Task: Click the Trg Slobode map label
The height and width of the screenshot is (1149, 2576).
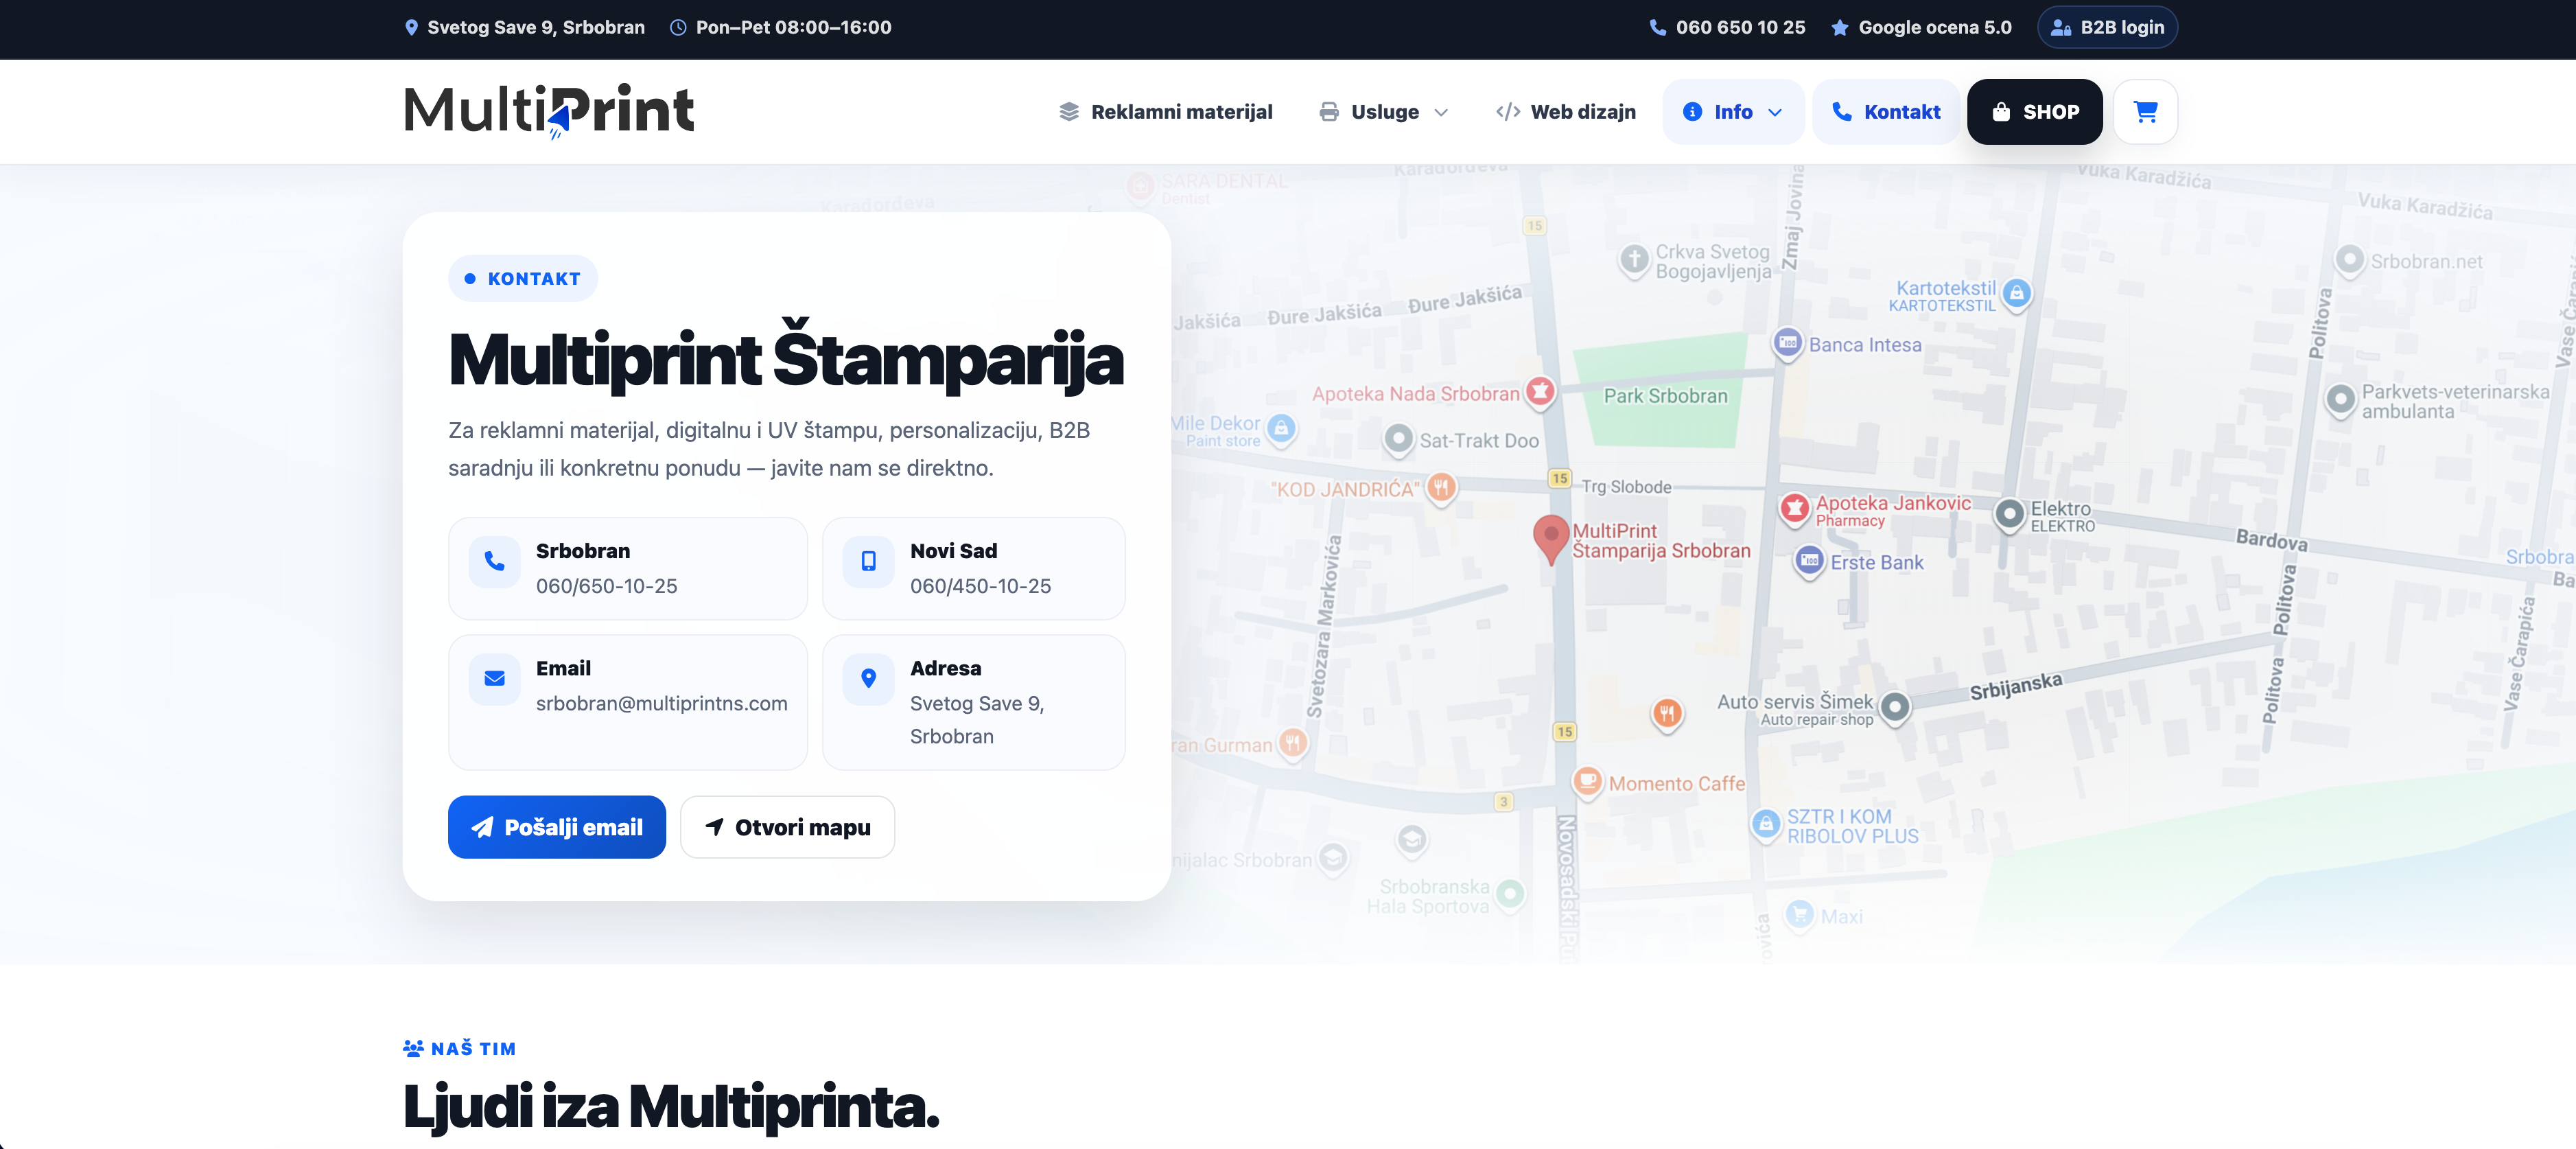Action: tap(1626, 487)
